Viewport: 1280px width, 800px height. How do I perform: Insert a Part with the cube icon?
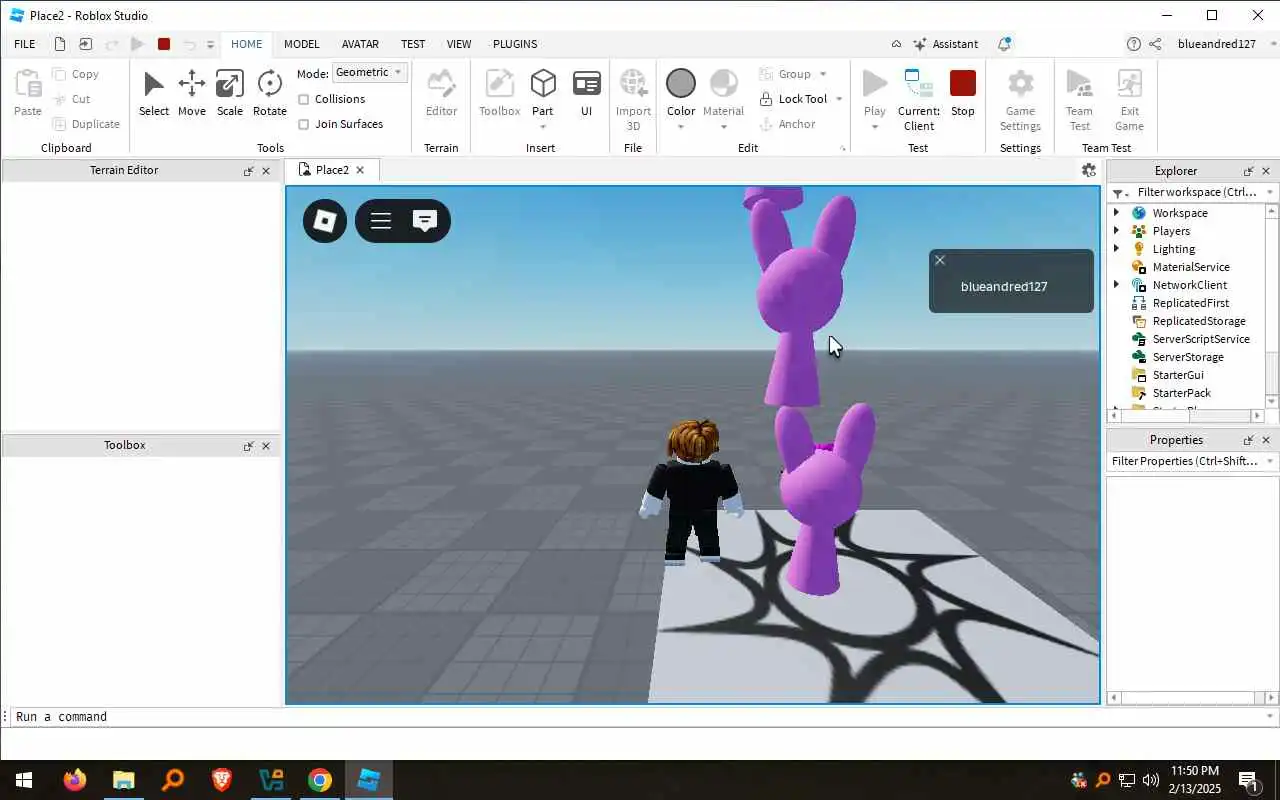coord(543,84)
